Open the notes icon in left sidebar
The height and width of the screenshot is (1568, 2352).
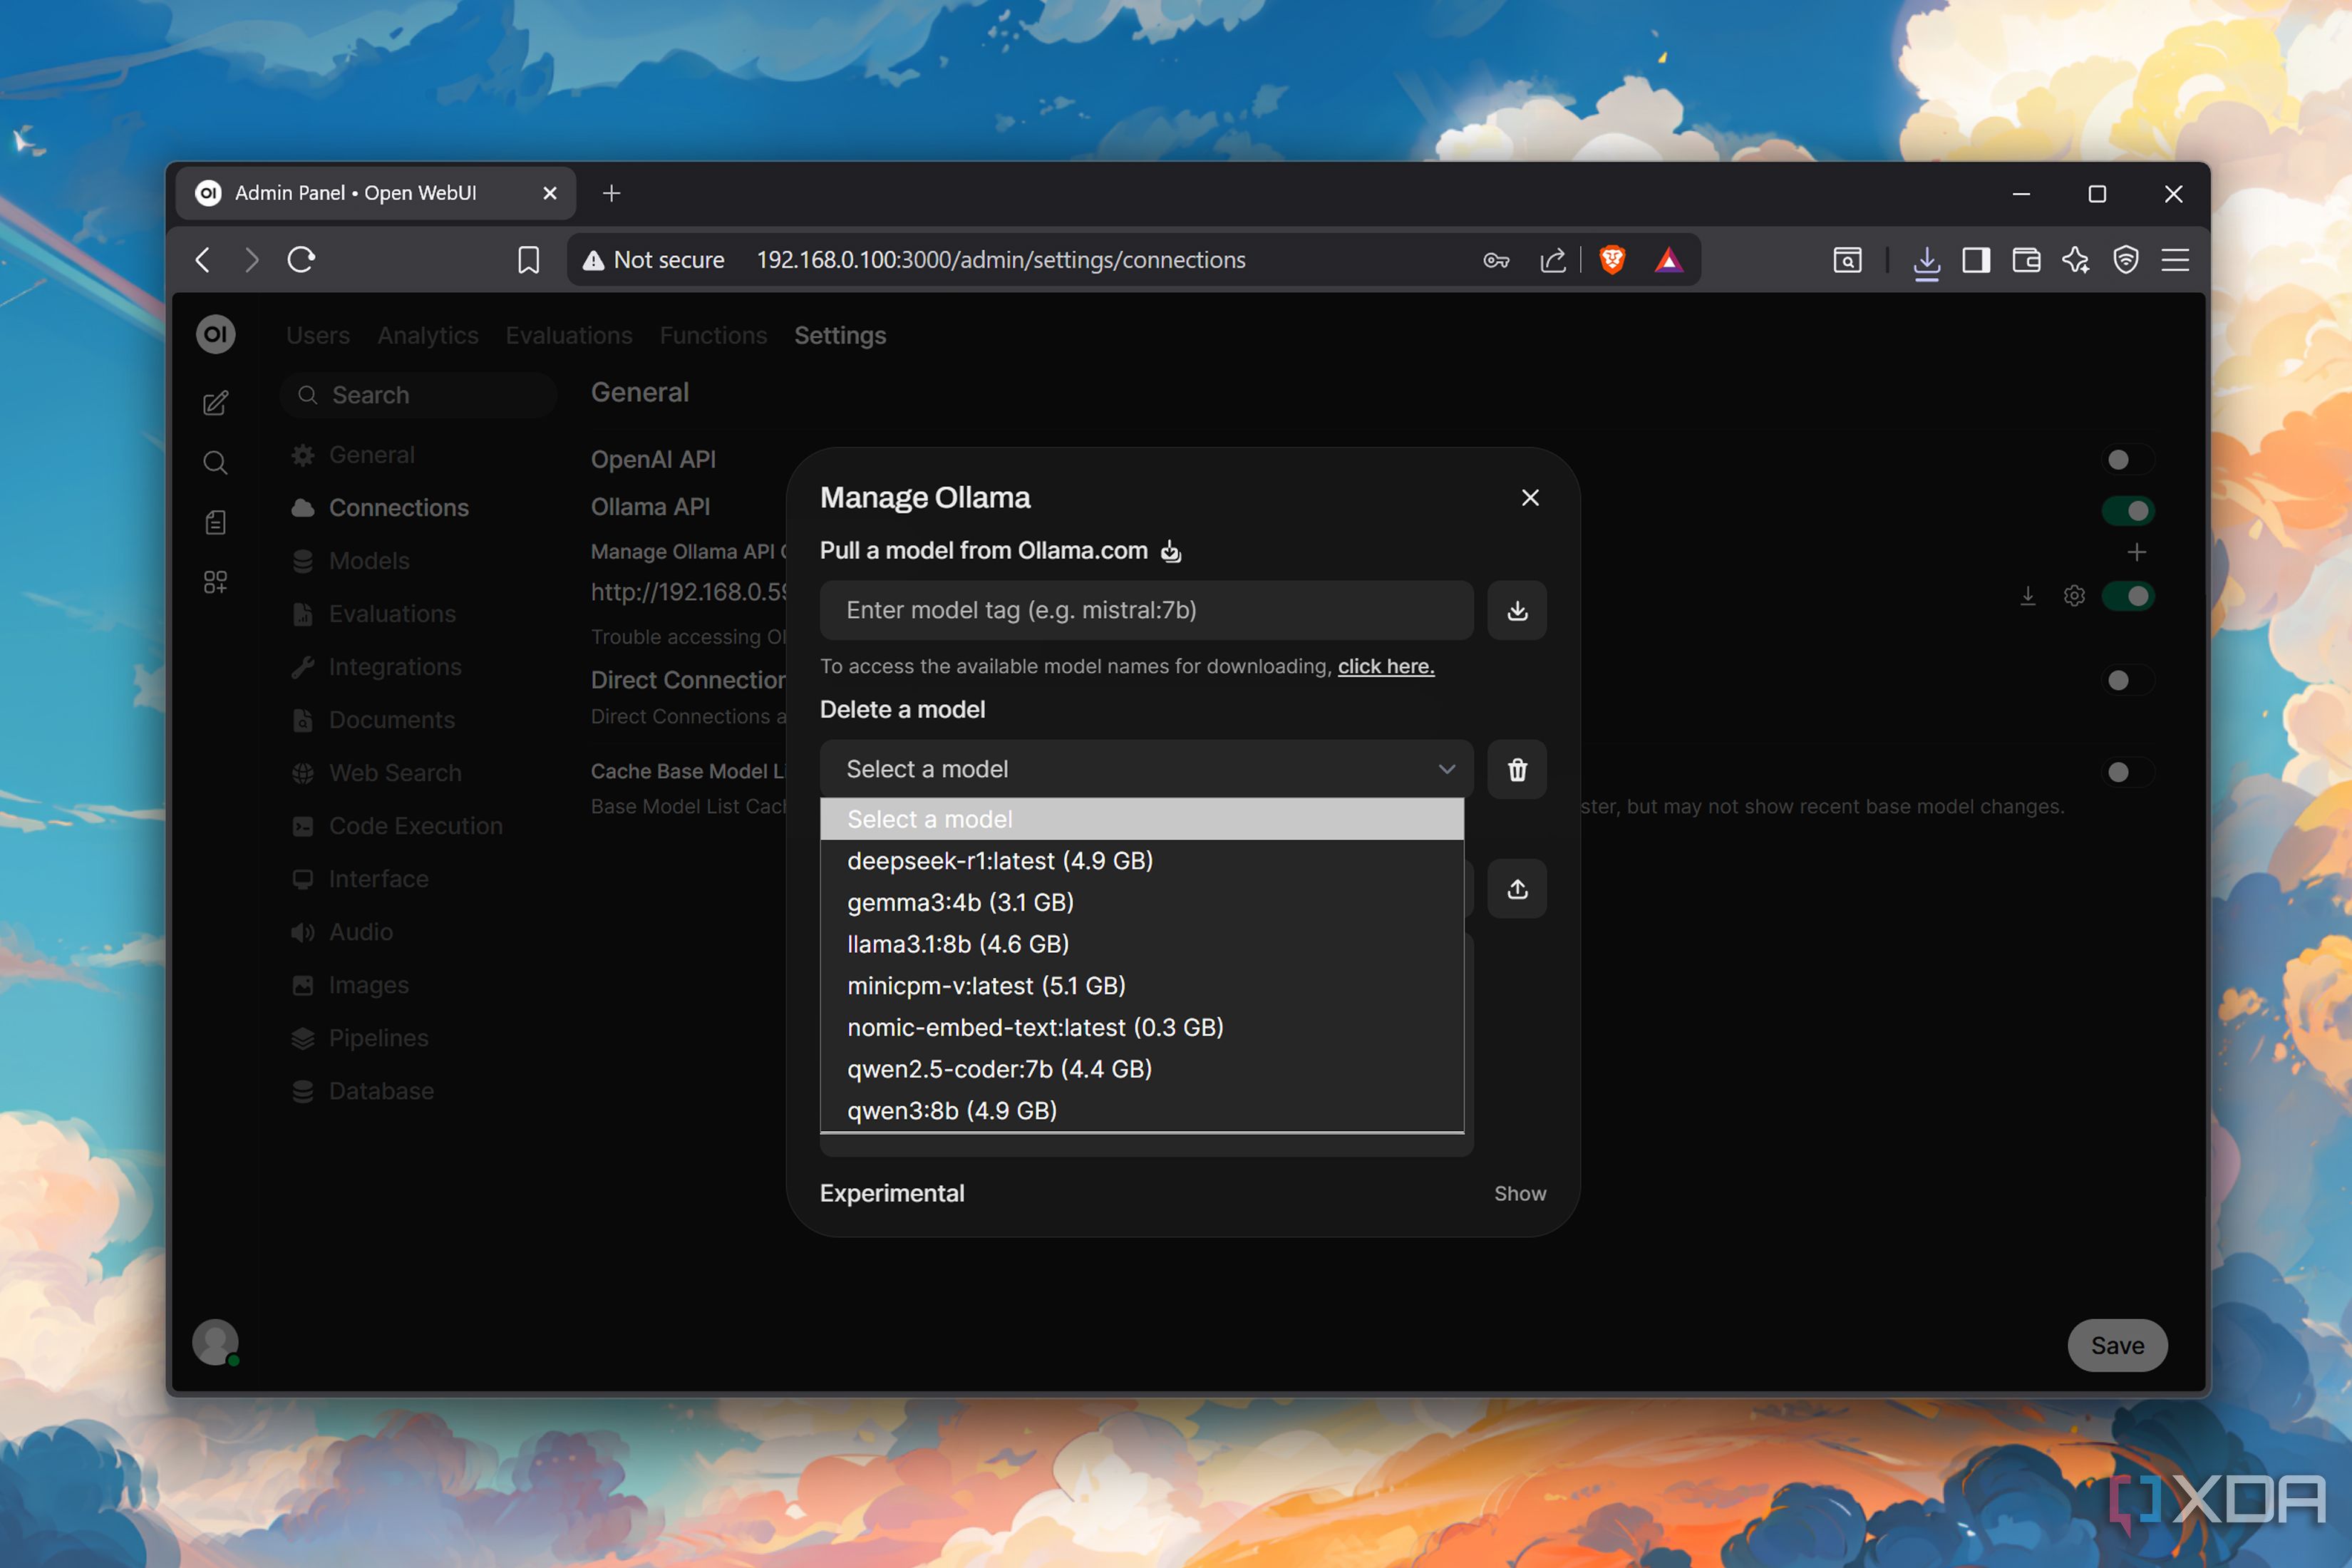[215, 522]
